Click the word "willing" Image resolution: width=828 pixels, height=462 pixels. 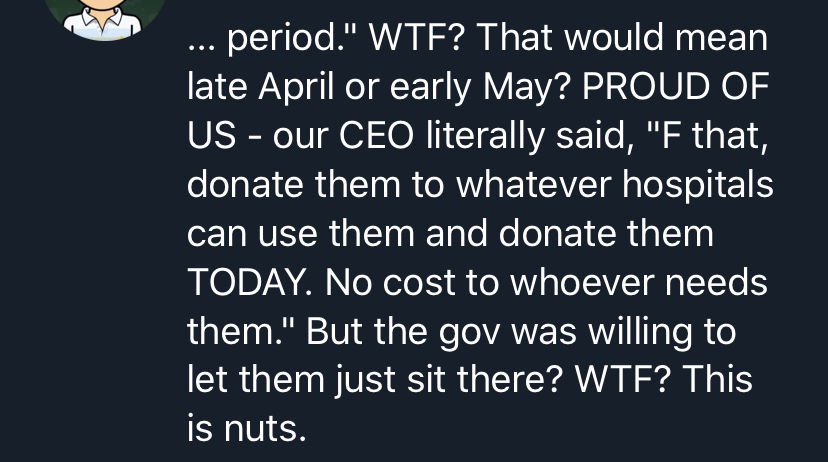pos(639,333)
